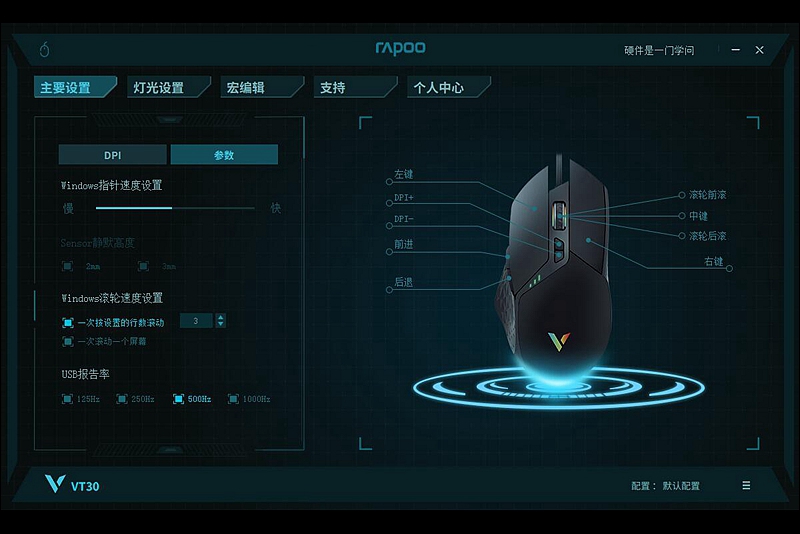This screenshot has width=800, height=534.
Task: Click the mouse icon at top-left corner
Action: pyautogui.click(x=45, y=50)
